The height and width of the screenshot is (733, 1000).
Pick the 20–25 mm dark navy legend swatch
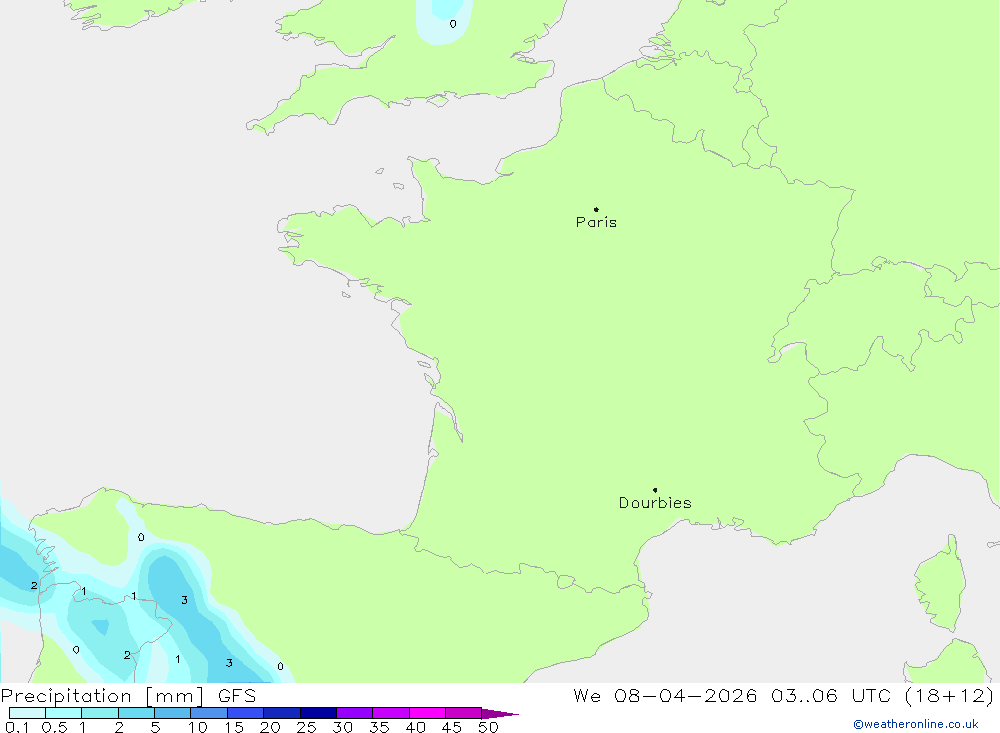(x=282, y=713)
